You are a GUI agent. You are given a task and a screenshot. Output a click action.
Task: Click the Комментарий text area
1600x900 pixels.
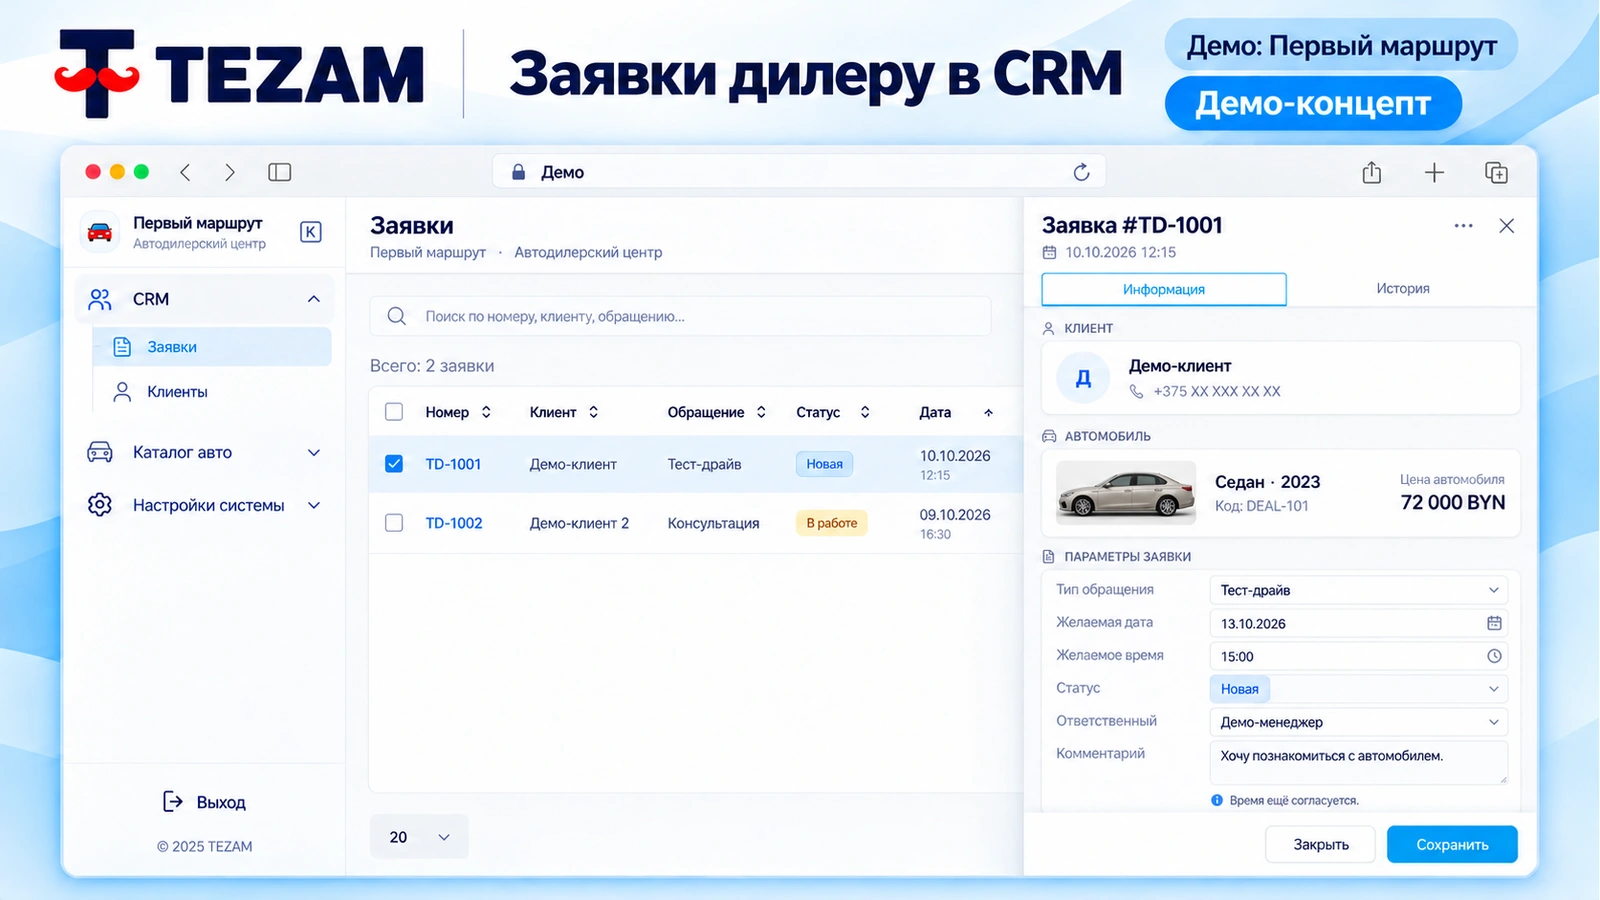(x=1358, y=762)
